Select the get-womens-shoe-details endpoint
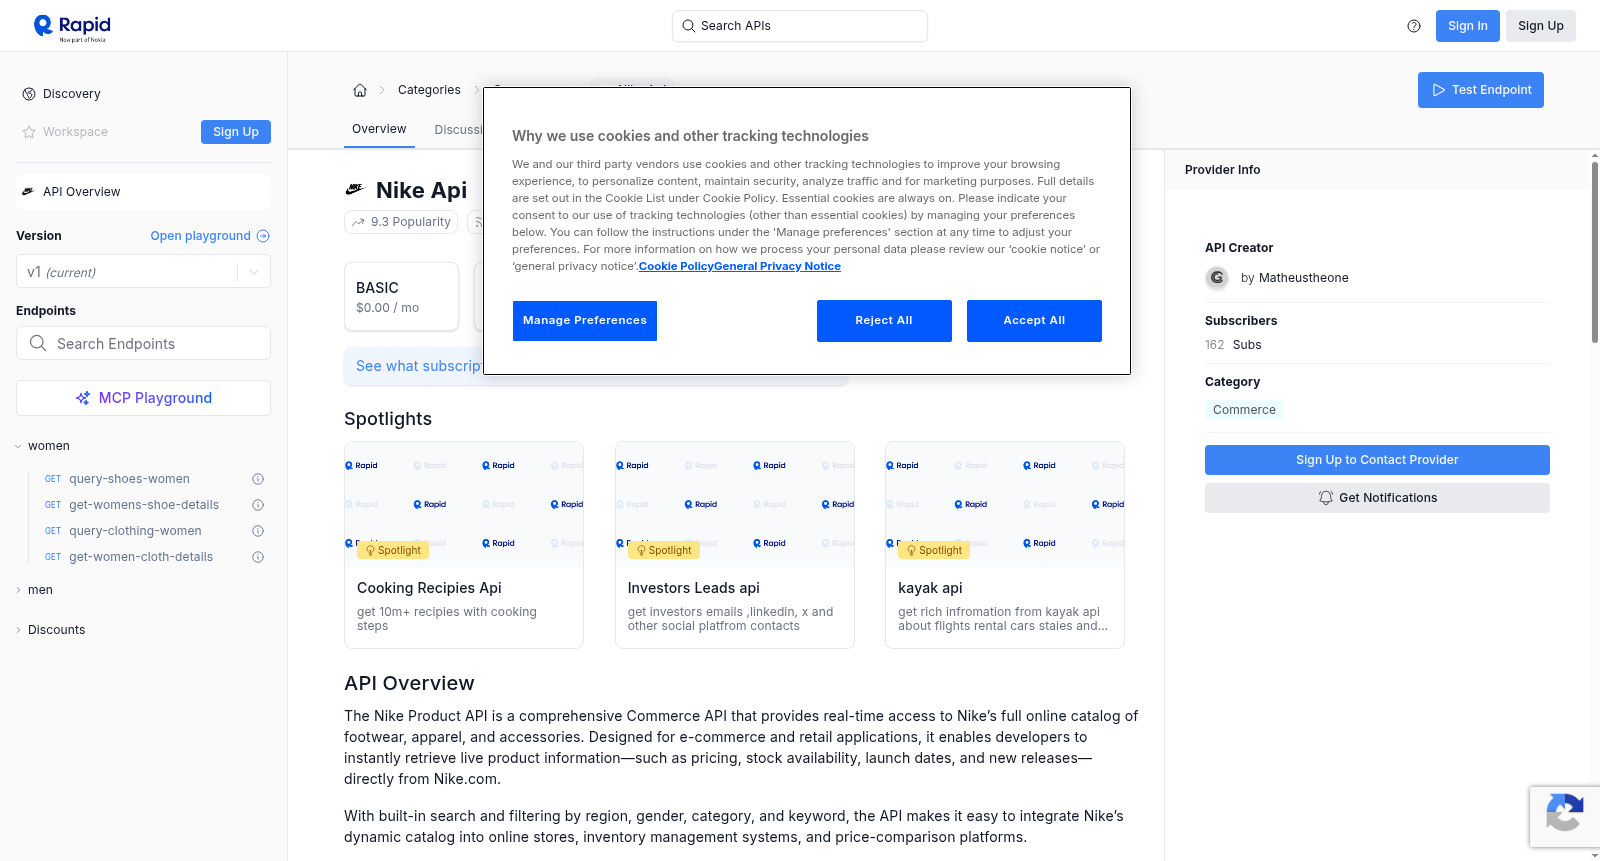 [x=144, y=505]
